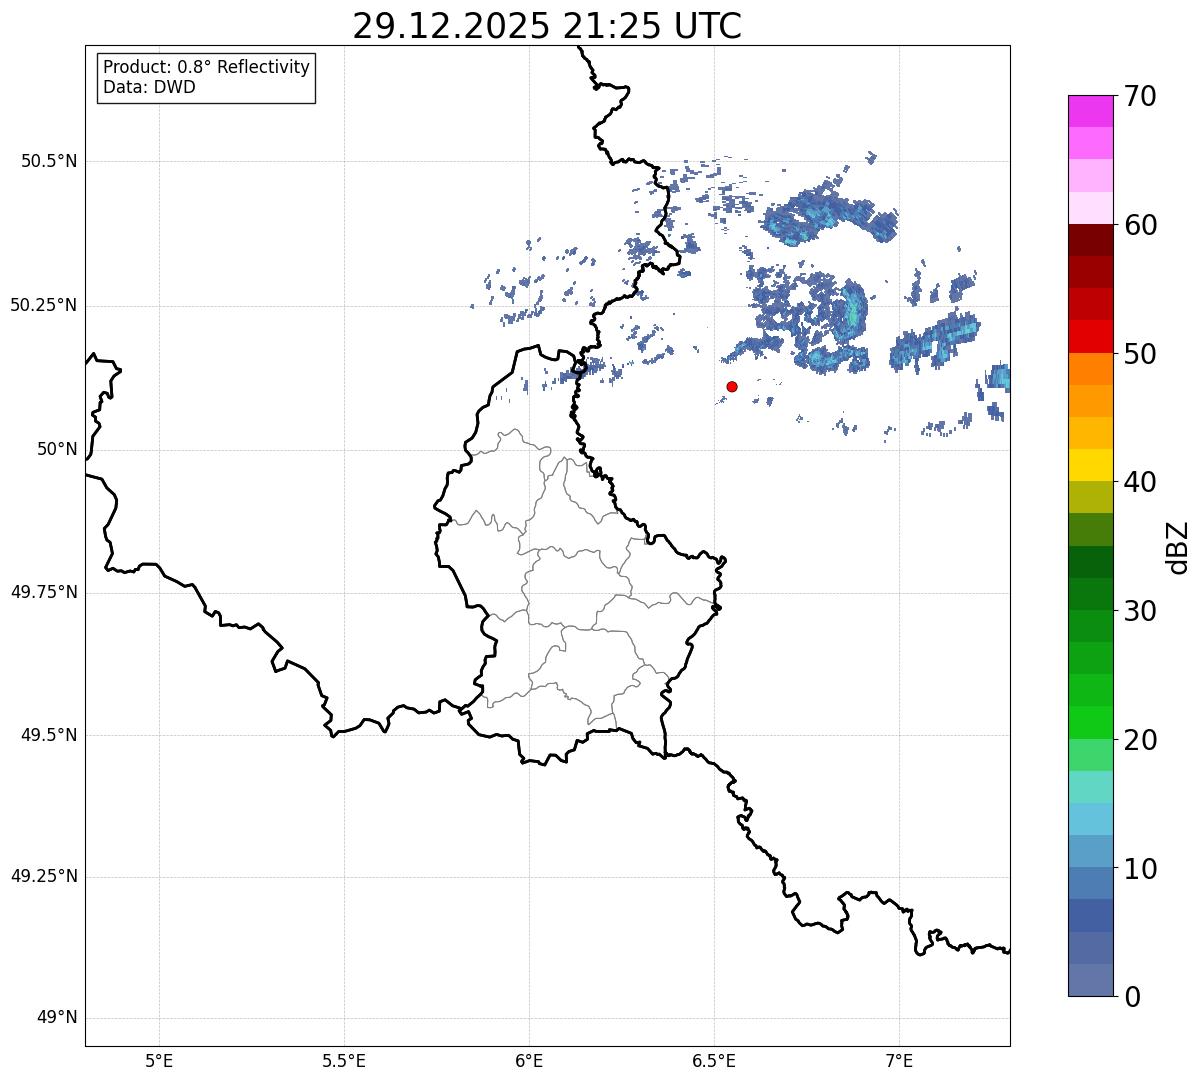Click the 49°N latitude label
Viewport: 1202px width, 1081px height.
(x=57, y=1018)
